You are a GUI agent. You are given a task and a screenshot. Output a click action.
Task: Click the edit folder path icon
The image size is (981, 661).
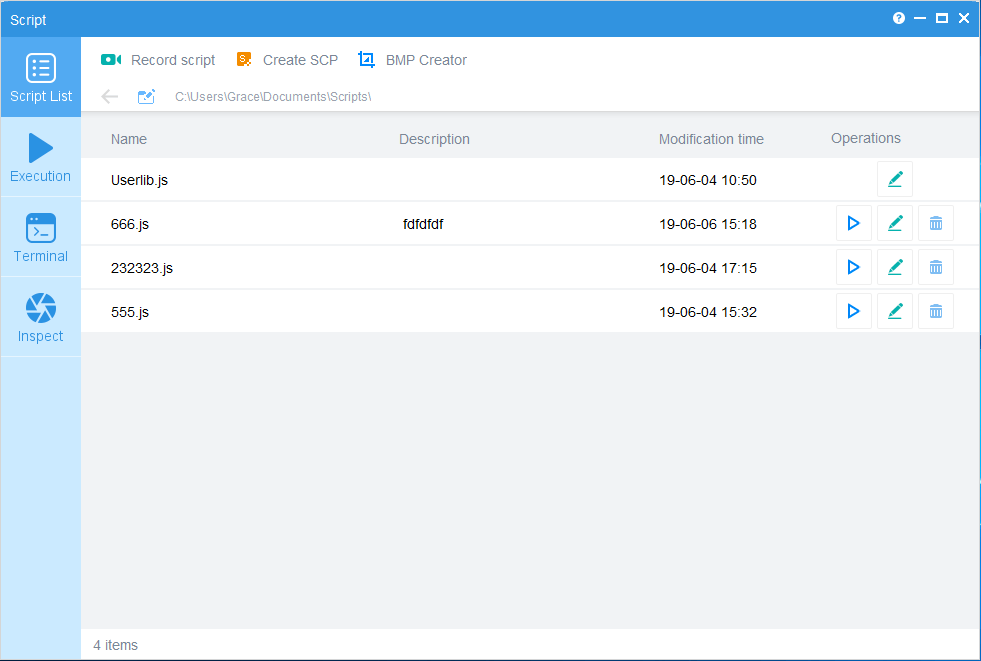[x=146, y=96]
